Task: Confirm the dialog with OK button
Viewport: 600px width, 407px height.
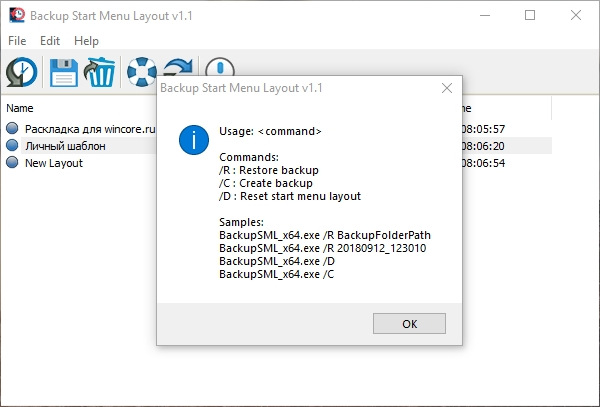Action: click(409, 324)
